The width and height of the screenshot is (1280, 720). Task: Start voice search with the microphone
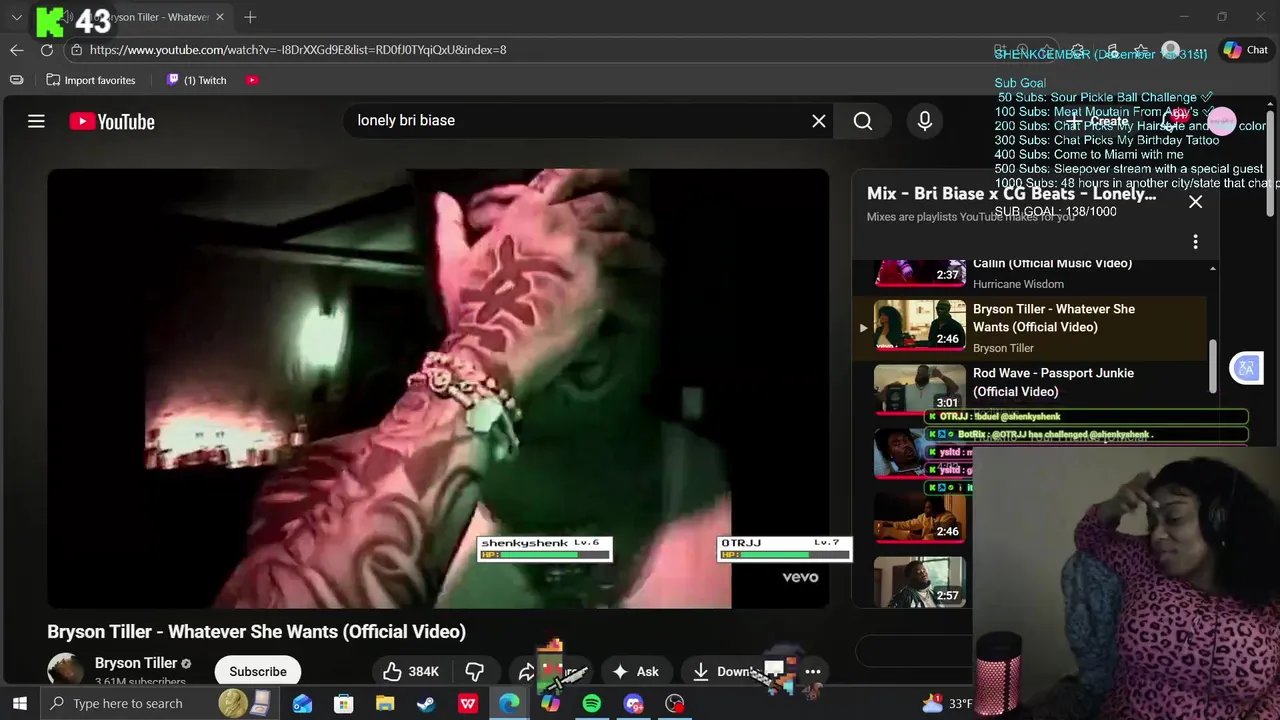925,121
